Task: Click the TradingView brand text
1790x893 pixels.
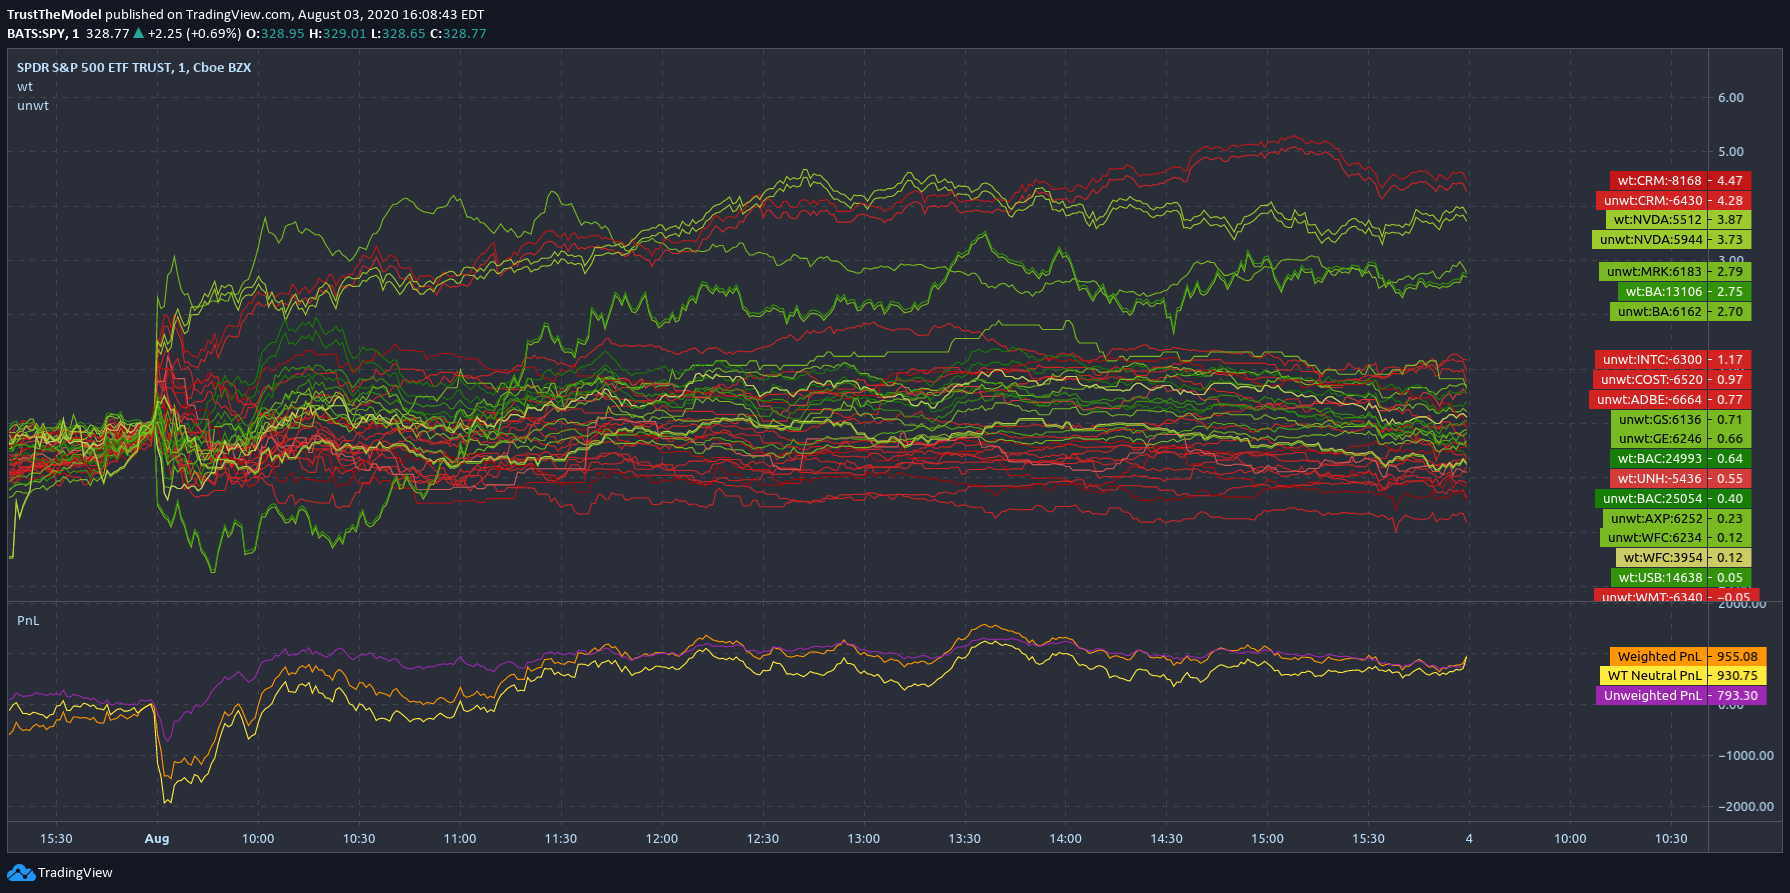Action: click(x=75, y=873)
